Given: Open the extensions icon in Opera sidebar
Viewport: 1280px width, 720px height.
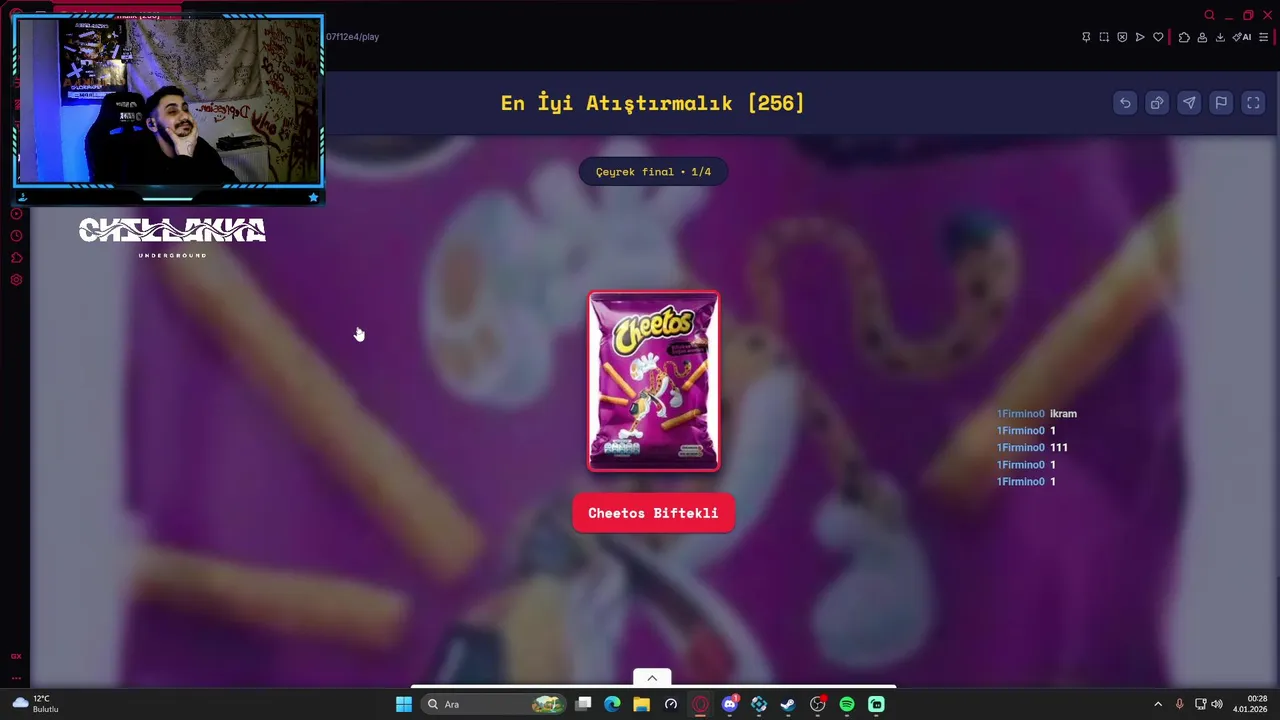Looking at the screenshot, I should (16, 258).
